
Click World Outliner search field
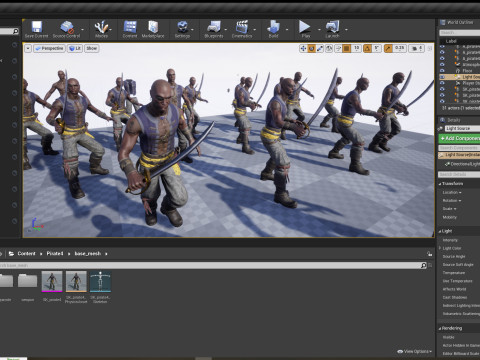tap(460, 33)
